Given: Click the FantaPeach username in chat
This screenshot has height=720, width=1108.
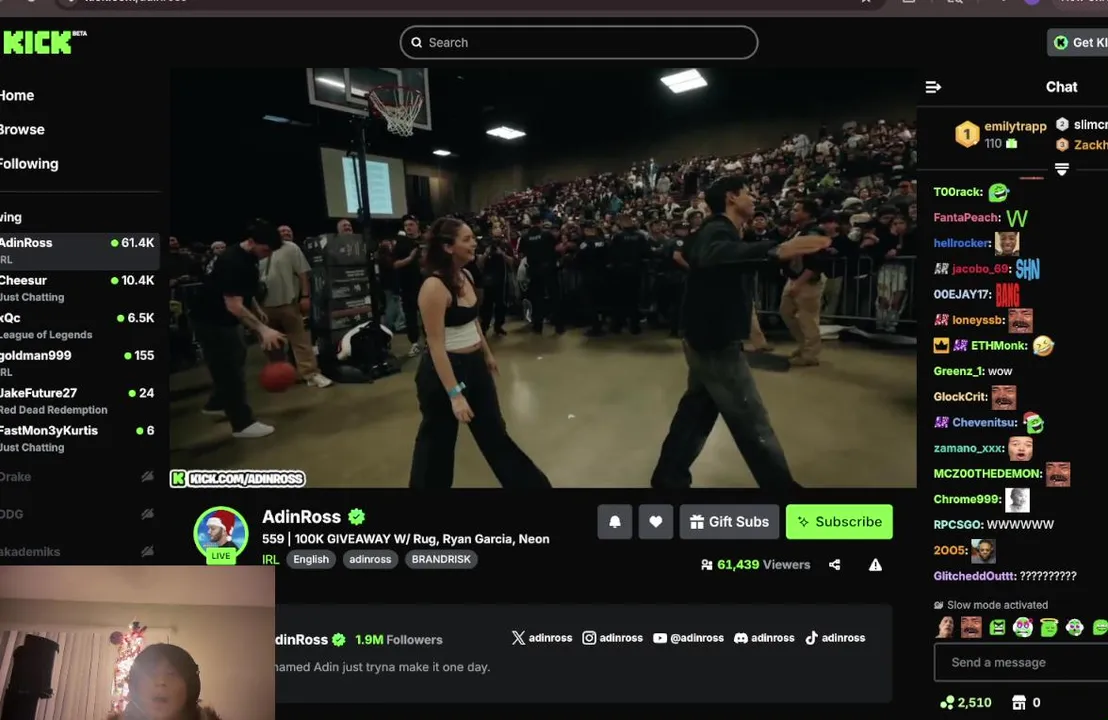Looking at the screenshot, I should [967, 218].
